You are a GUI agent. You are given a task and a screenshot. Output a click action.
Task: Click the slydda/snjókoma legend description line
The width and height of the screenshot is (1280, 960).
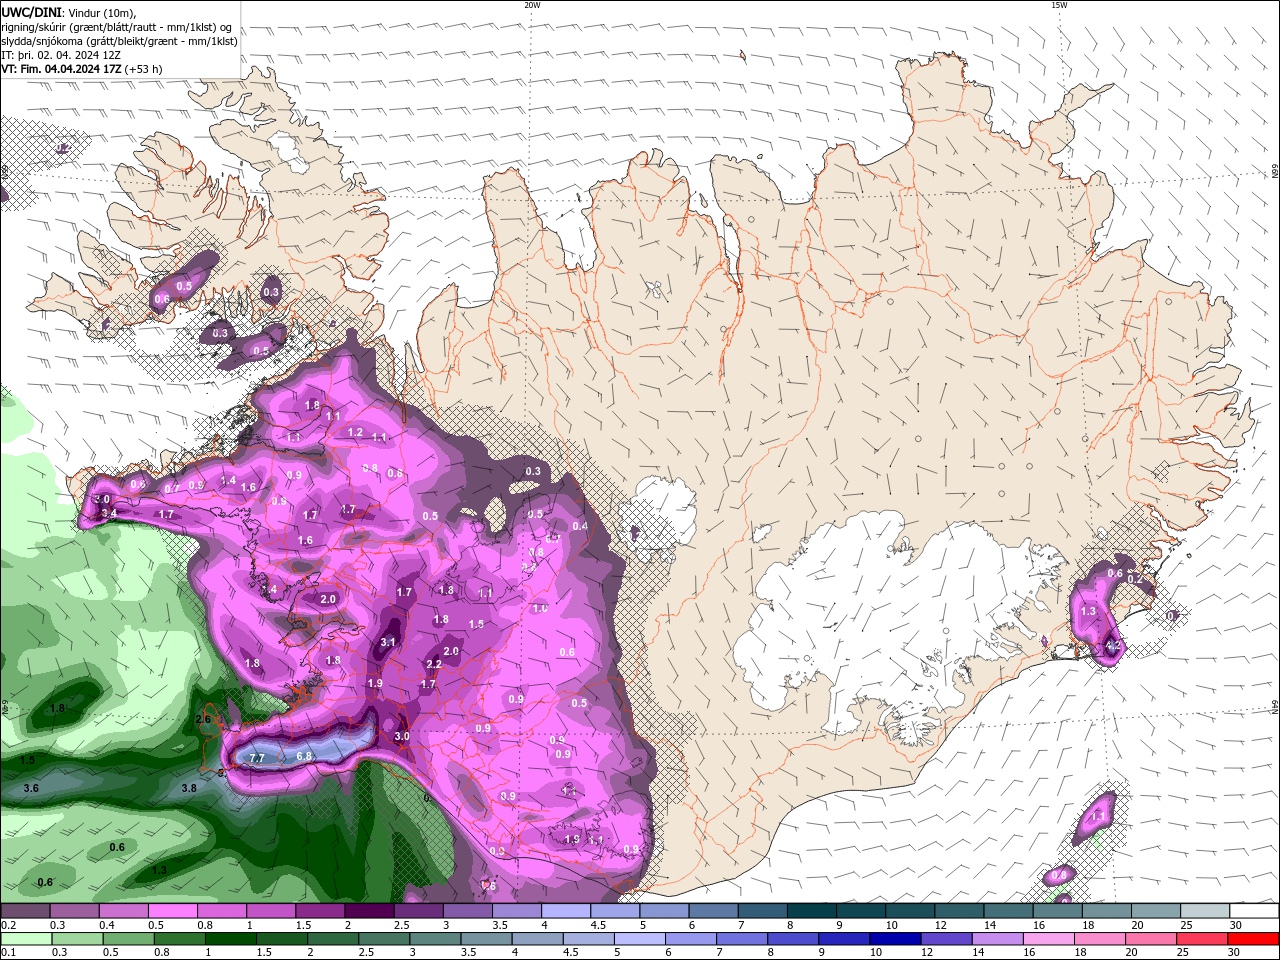click(x=119, y=41)
